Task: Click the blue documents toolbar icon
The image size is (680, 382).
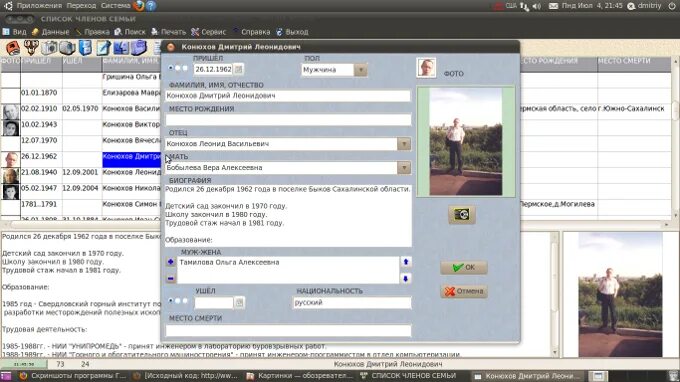Action: pyautogui.click(x=121, y=47)
